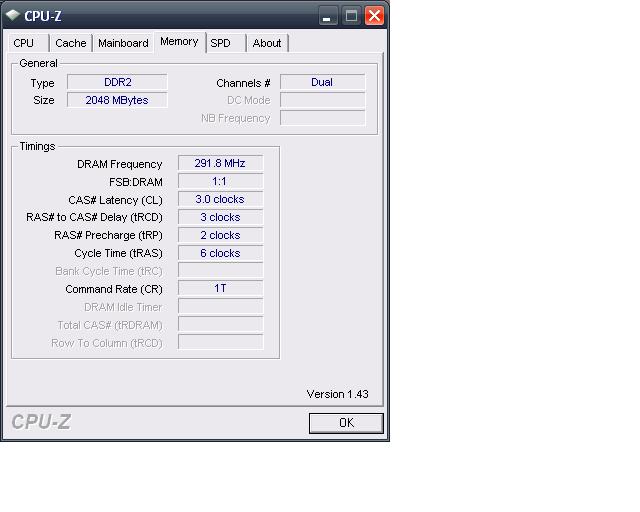Viewport: 640px width, 512px height.
Task: Click the DRAM Frequency value 291.8 MHz
Action: [x=220, y=163]
